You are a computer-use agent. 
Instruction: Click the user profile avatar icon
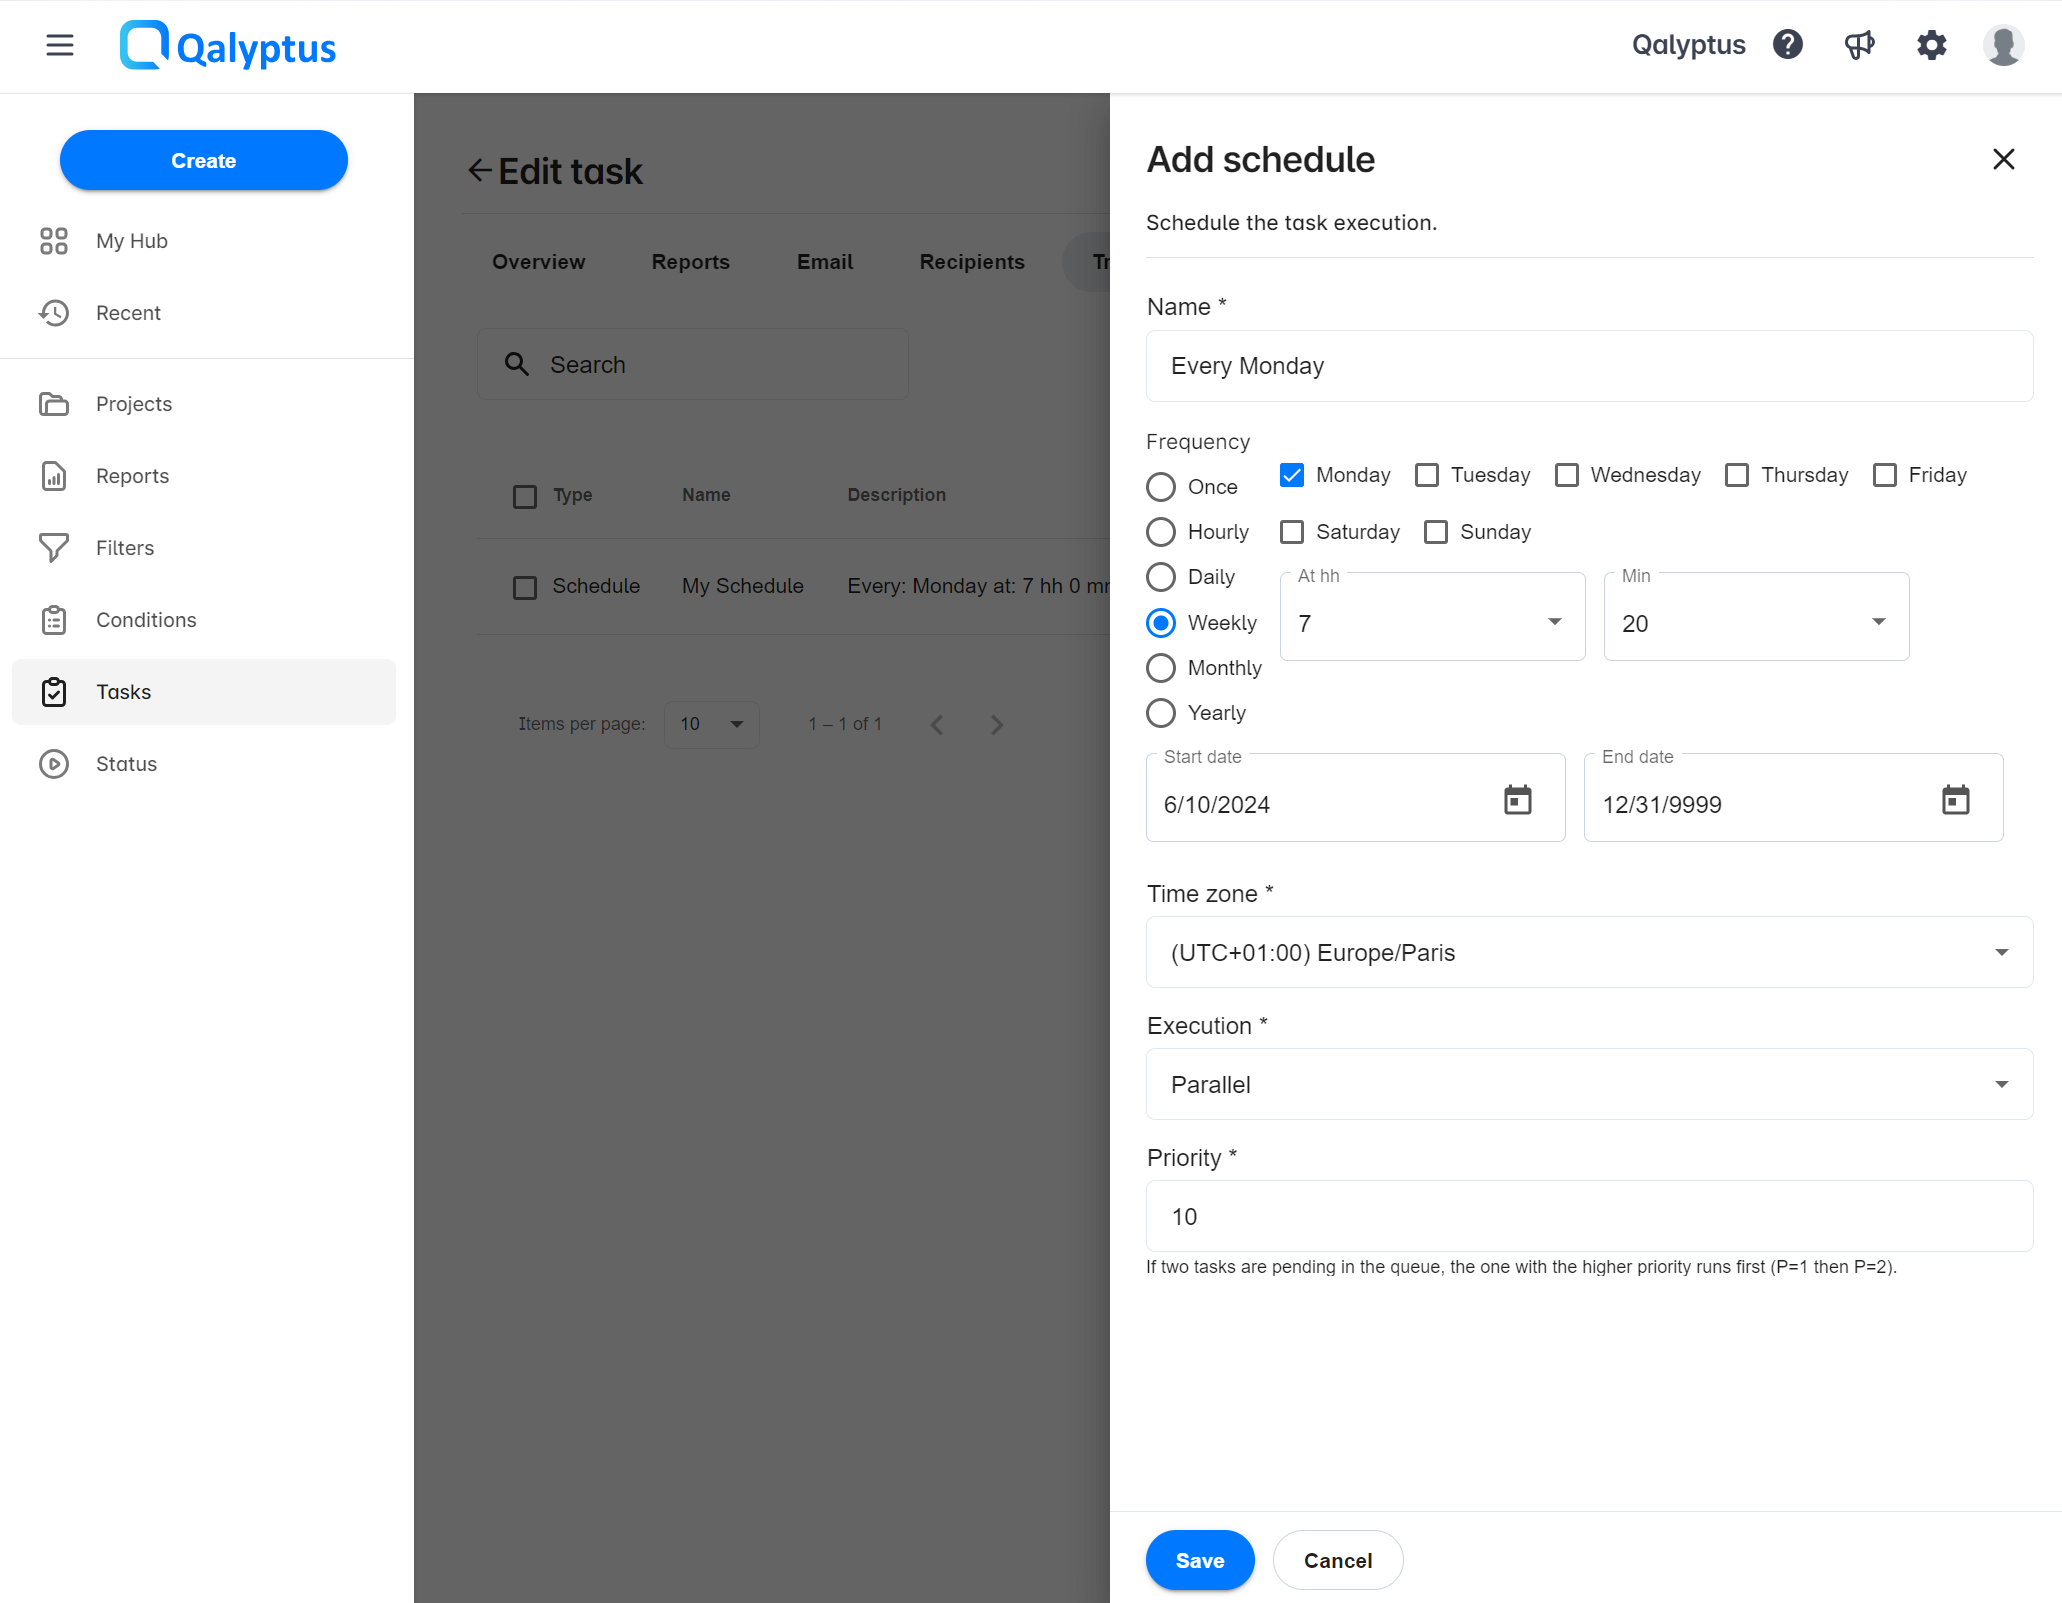[x=2003, y=45]
